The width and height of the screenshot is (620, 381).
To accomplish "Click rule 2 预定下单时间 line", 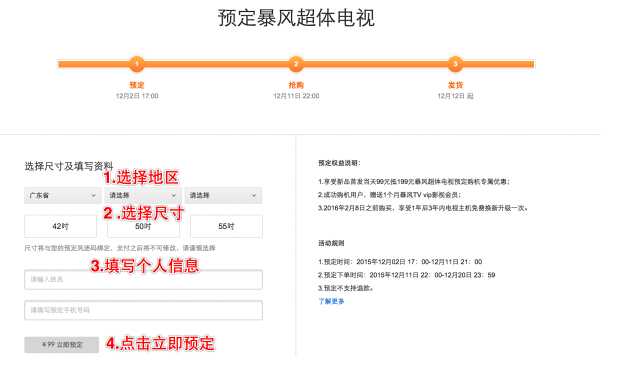I will click(x=407, y=275).
